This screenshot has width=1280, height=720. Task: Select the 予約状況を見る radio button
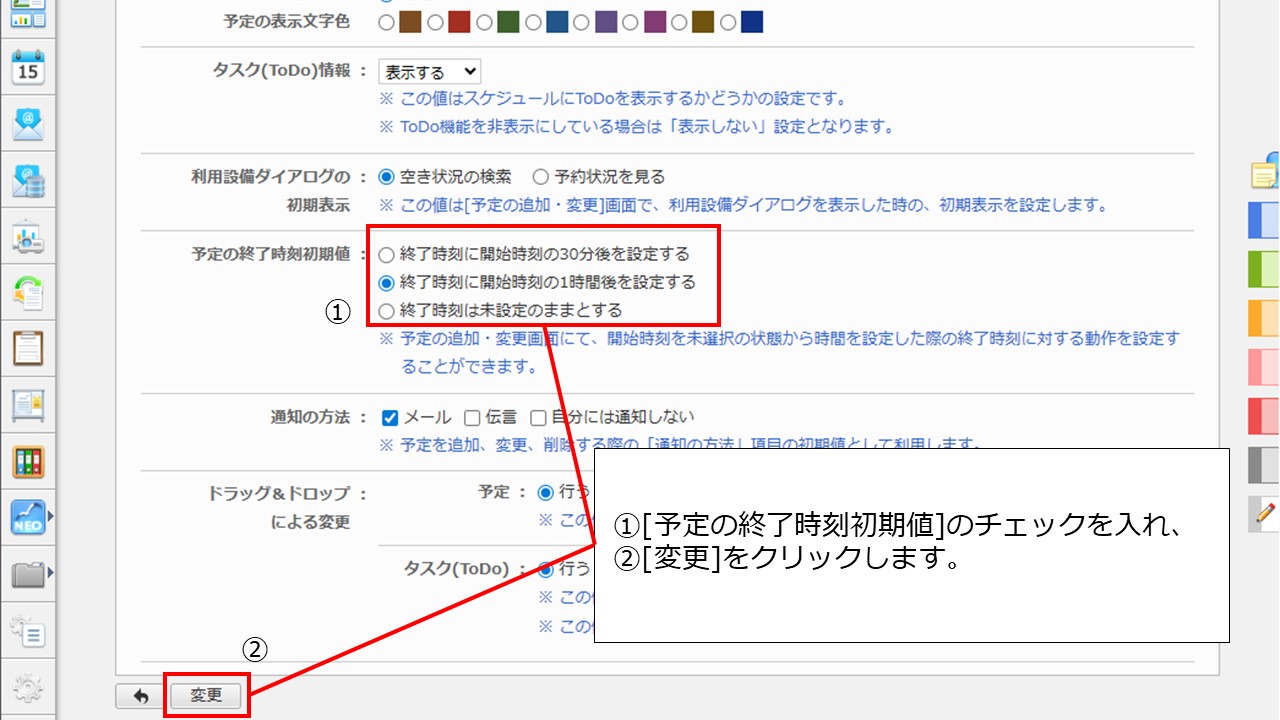tap(541, 177)
